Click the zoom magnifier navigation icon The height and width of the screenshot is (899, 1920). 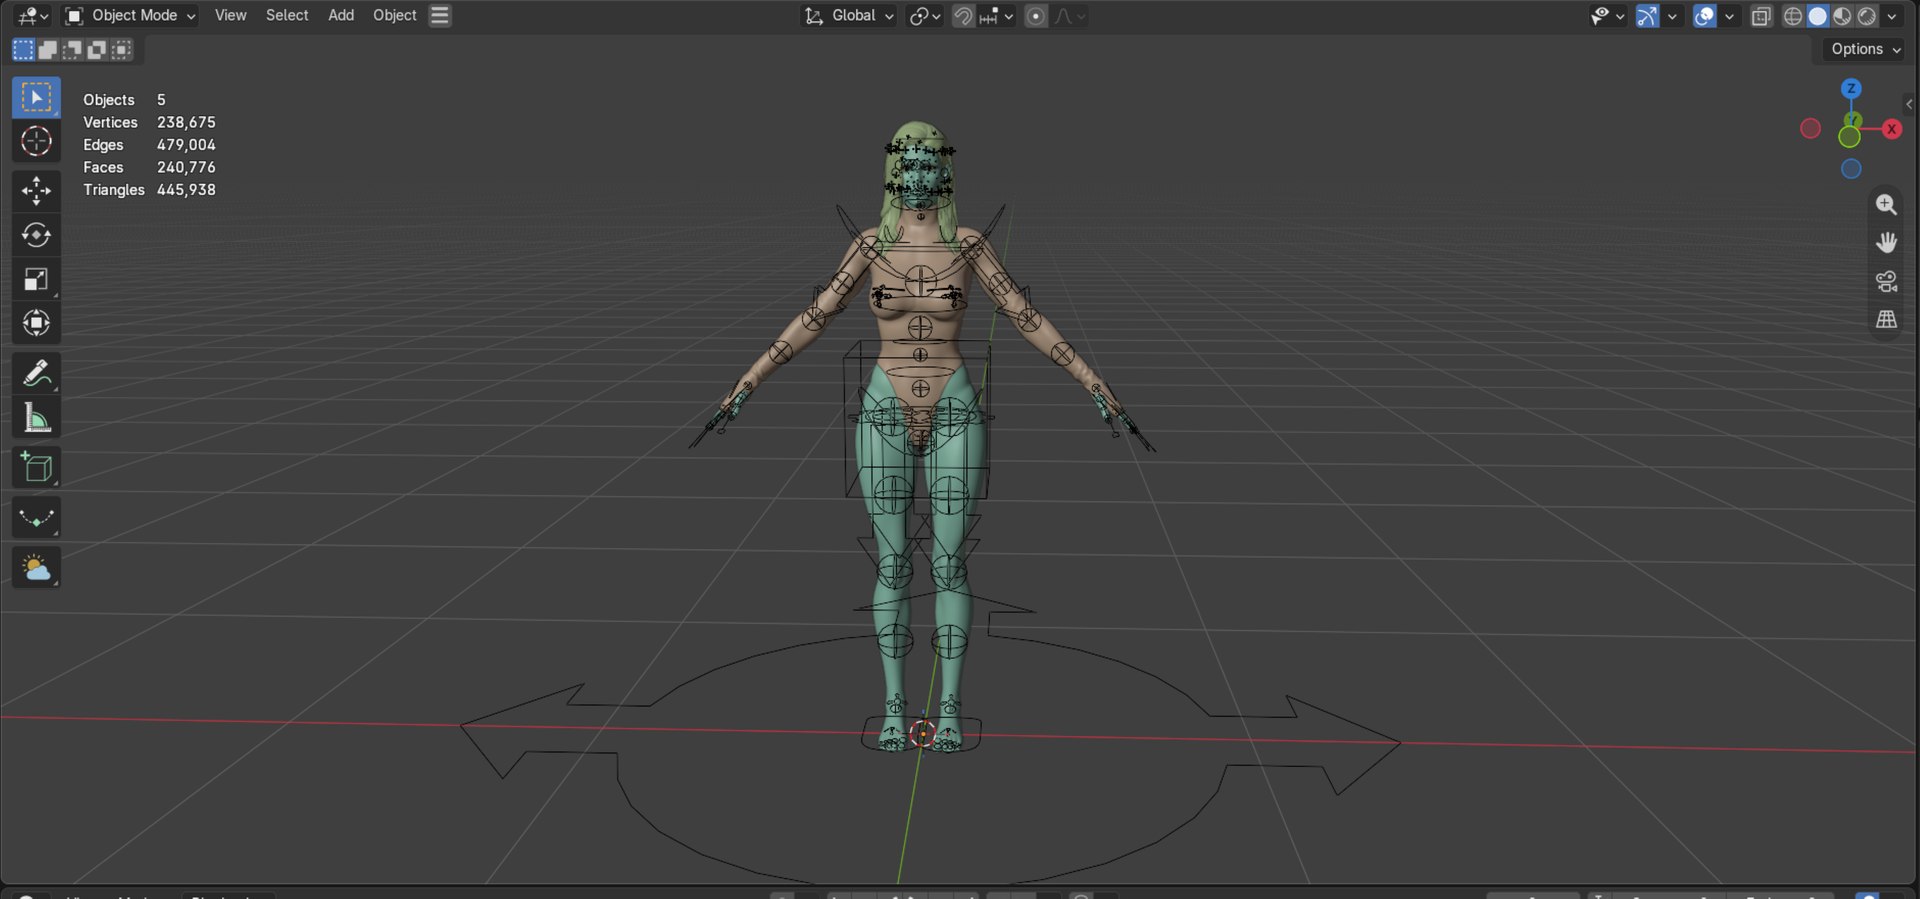1886,204
